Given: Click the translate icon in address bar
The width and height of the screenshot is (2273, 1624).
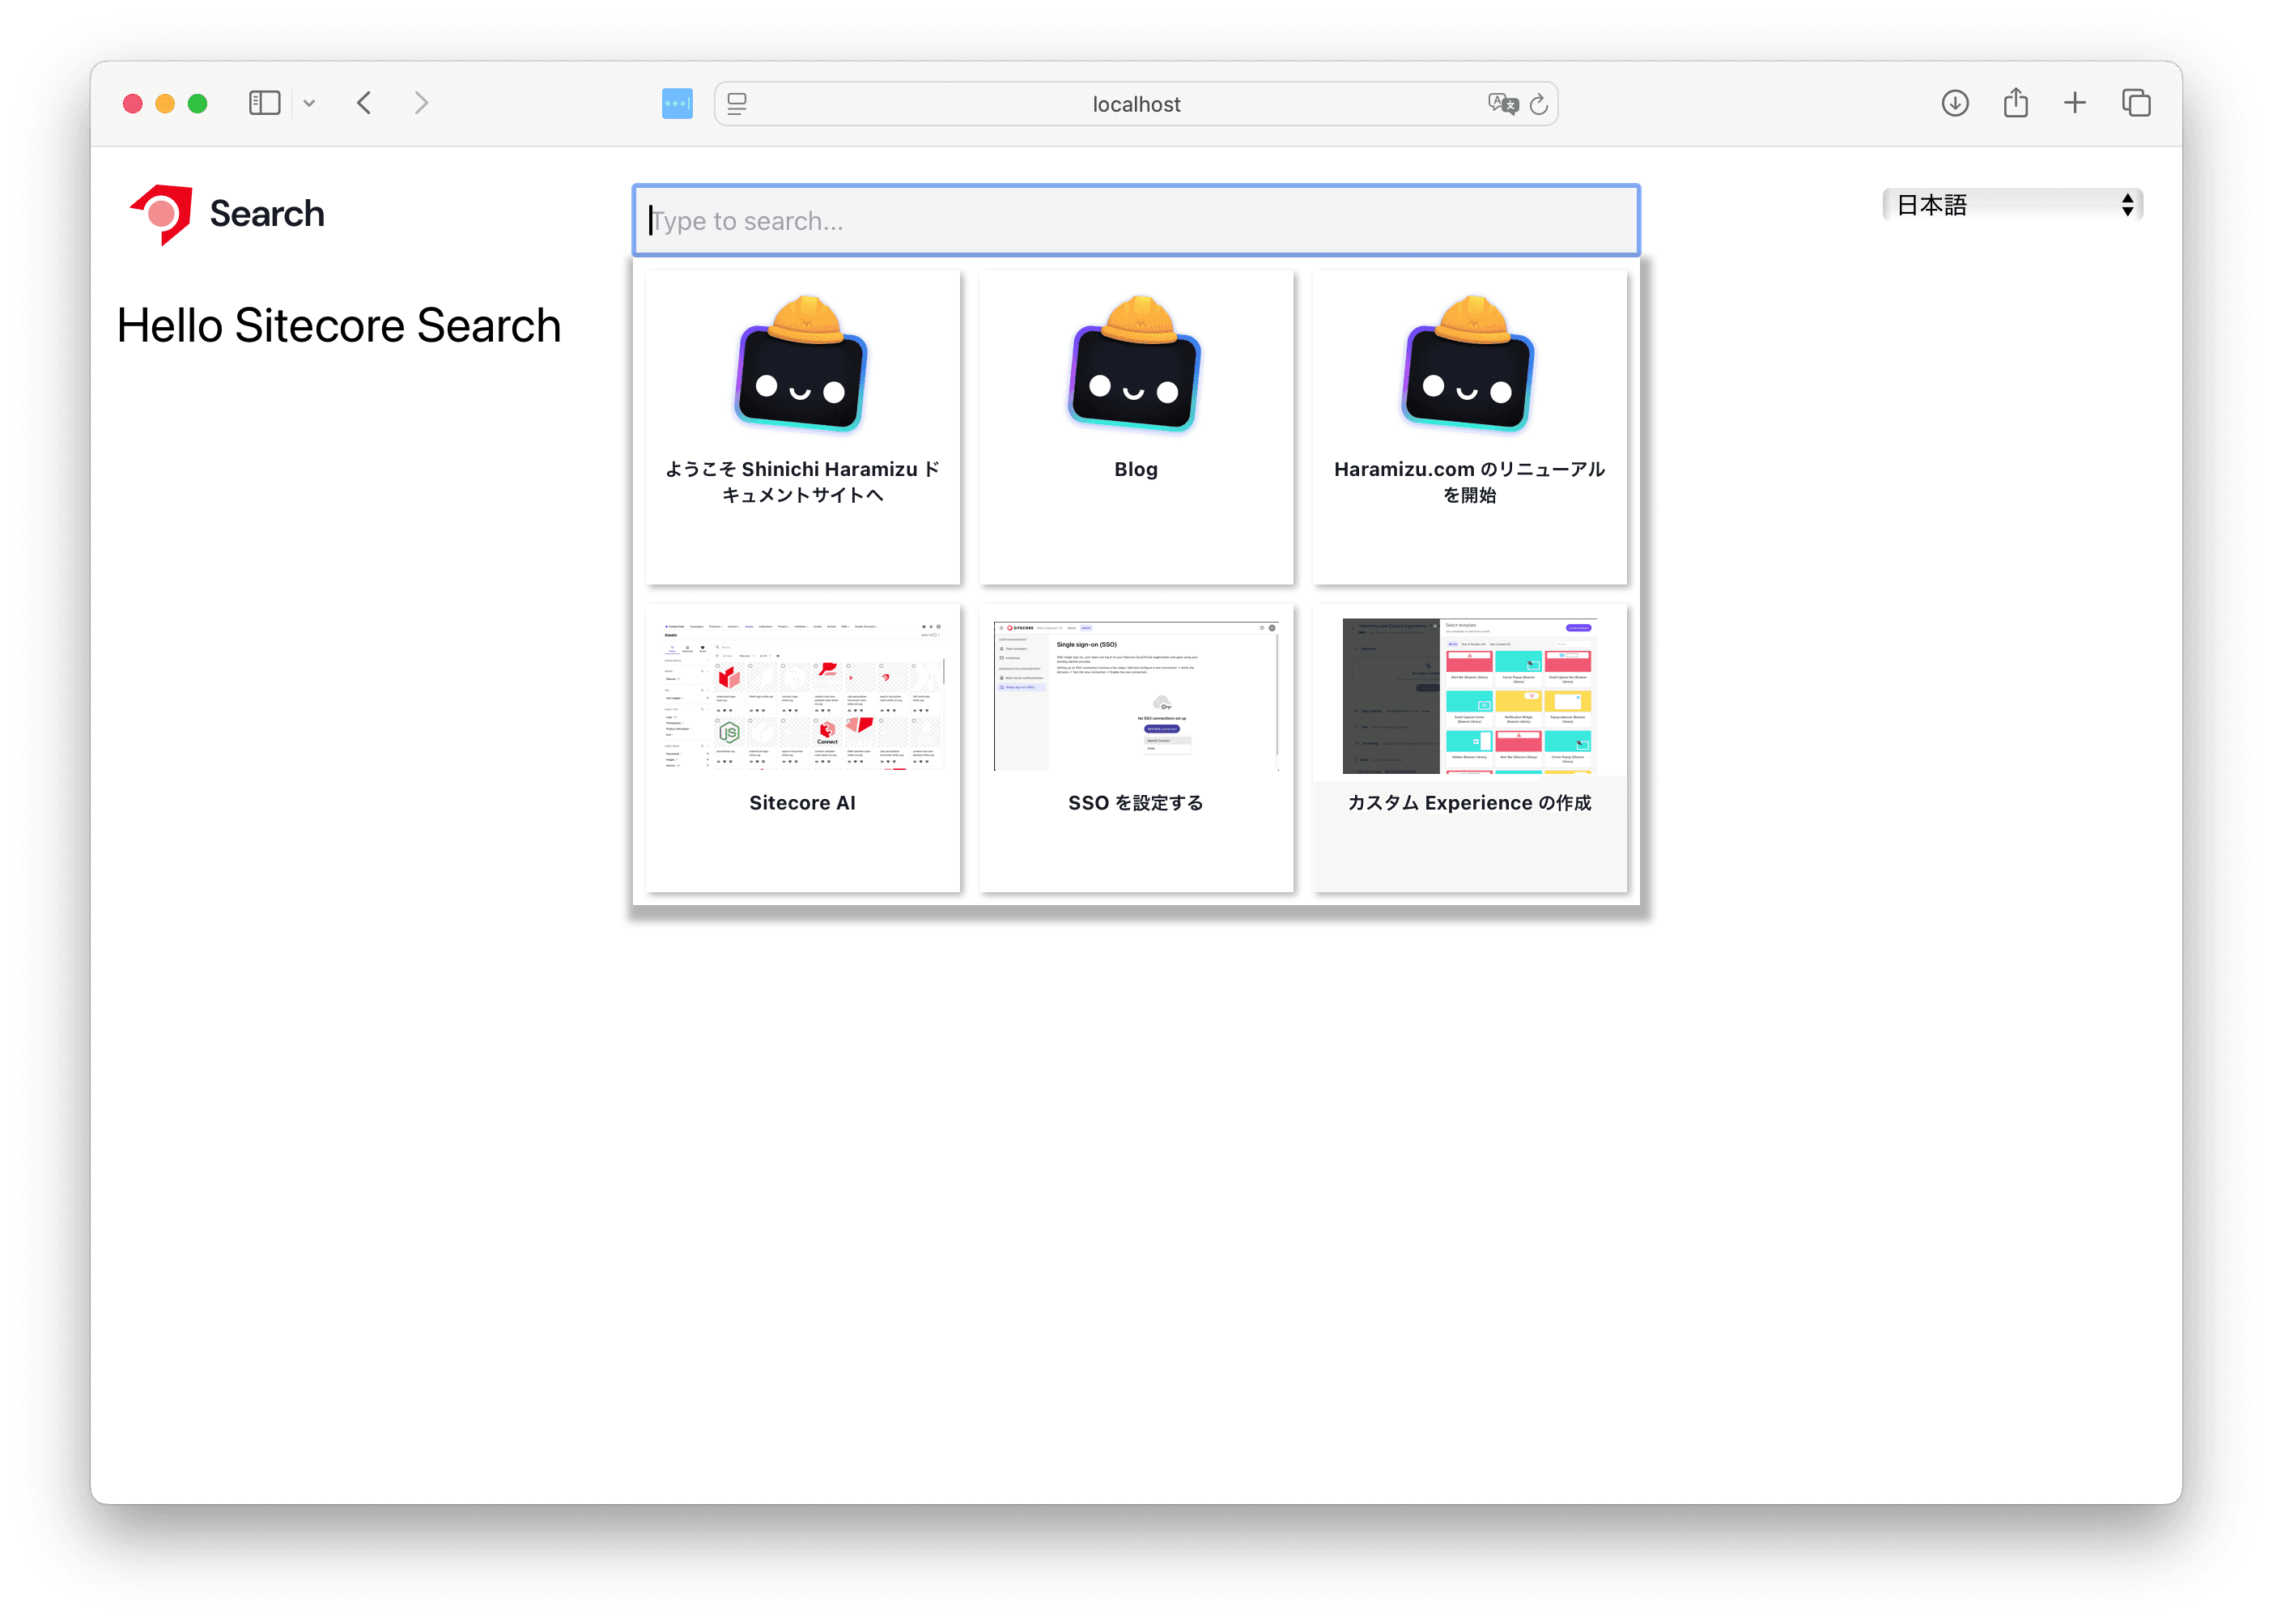Looking at the screenshot, I should [x=1501, y=103].
